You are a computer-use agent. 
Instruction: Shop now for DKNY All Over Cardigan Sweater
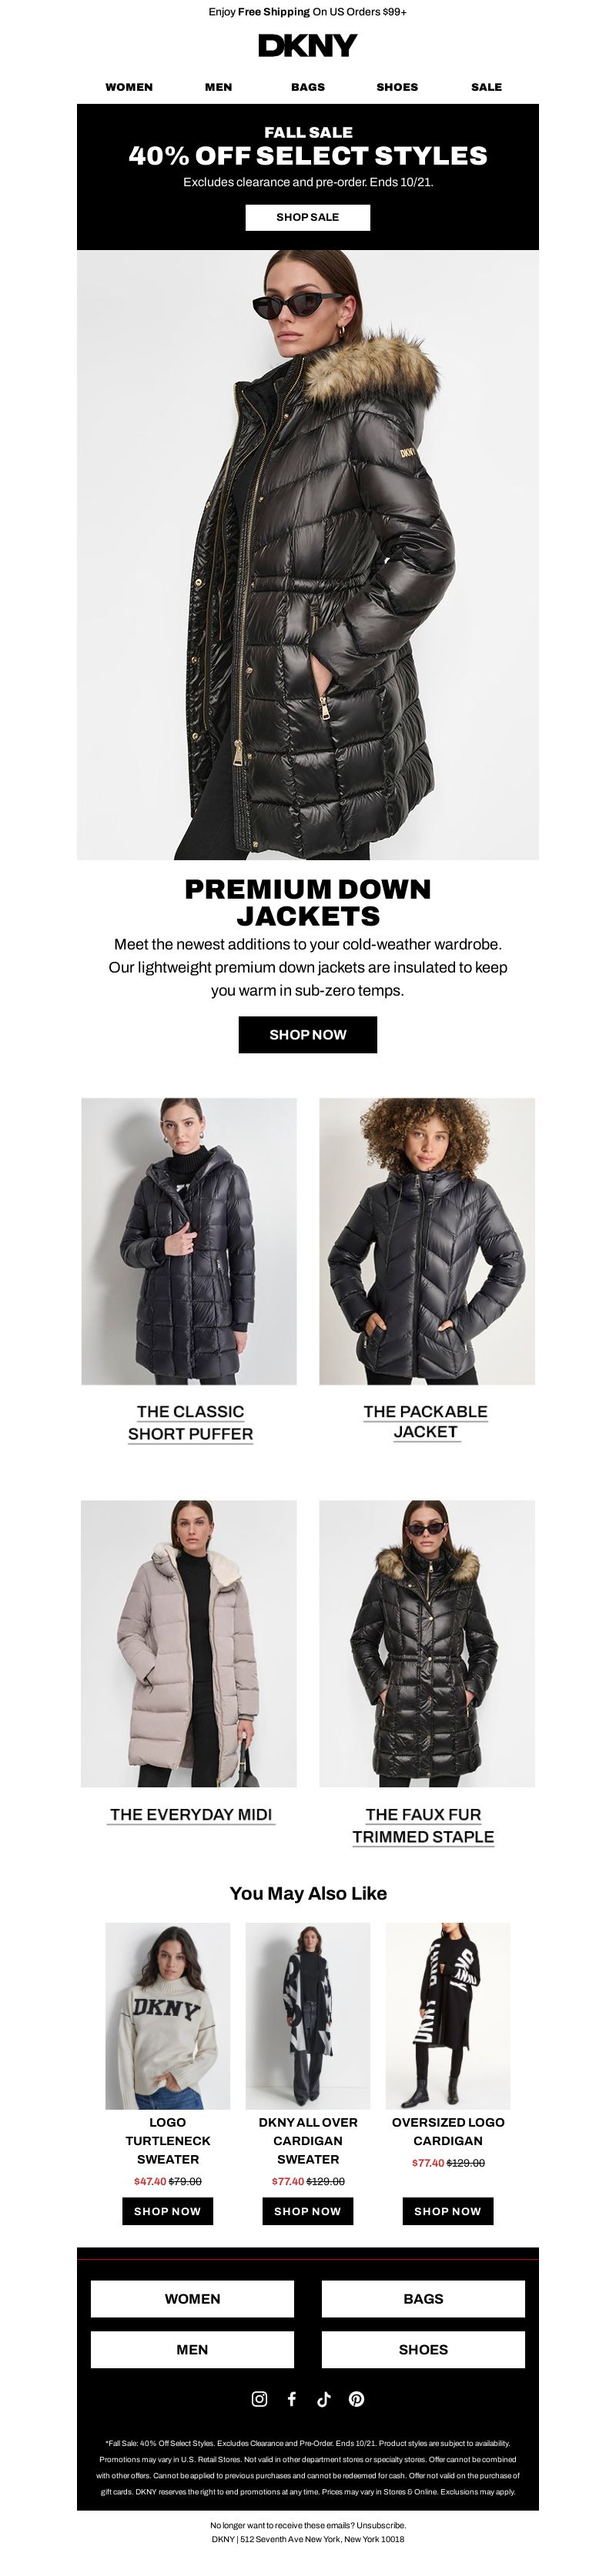(x=308, y=2210)
